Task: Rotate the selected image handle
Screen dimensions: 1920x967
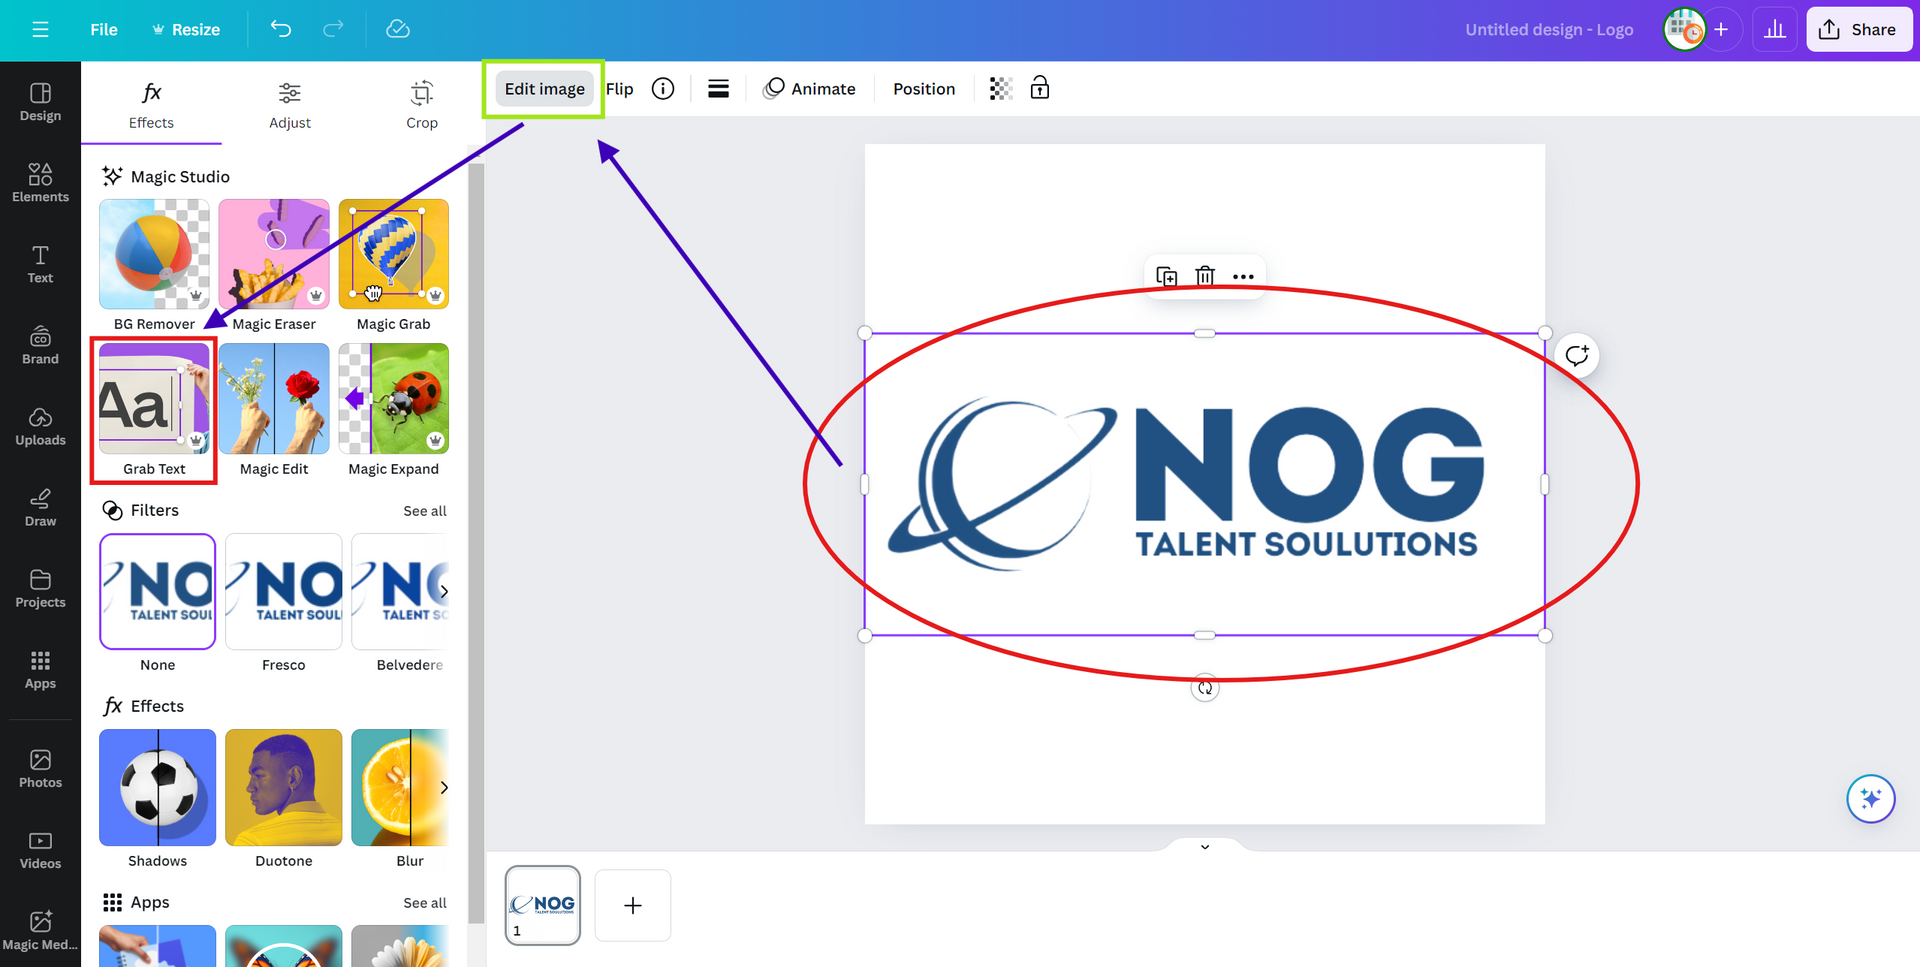Action: pos(1205,688)
